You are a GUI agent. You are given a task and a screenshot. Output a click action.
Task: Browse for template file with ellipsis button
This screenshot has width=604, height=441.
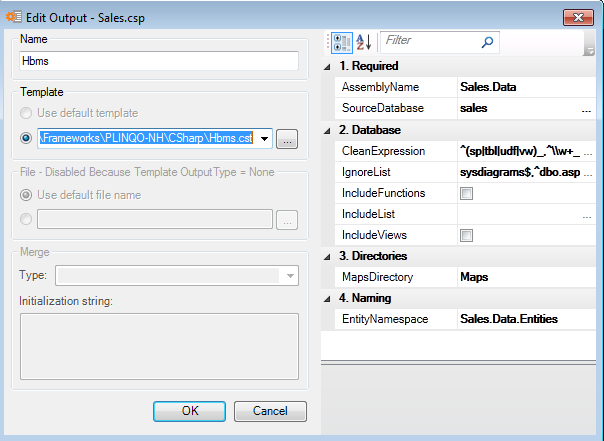pyautogui.click(x=287, y=139)
